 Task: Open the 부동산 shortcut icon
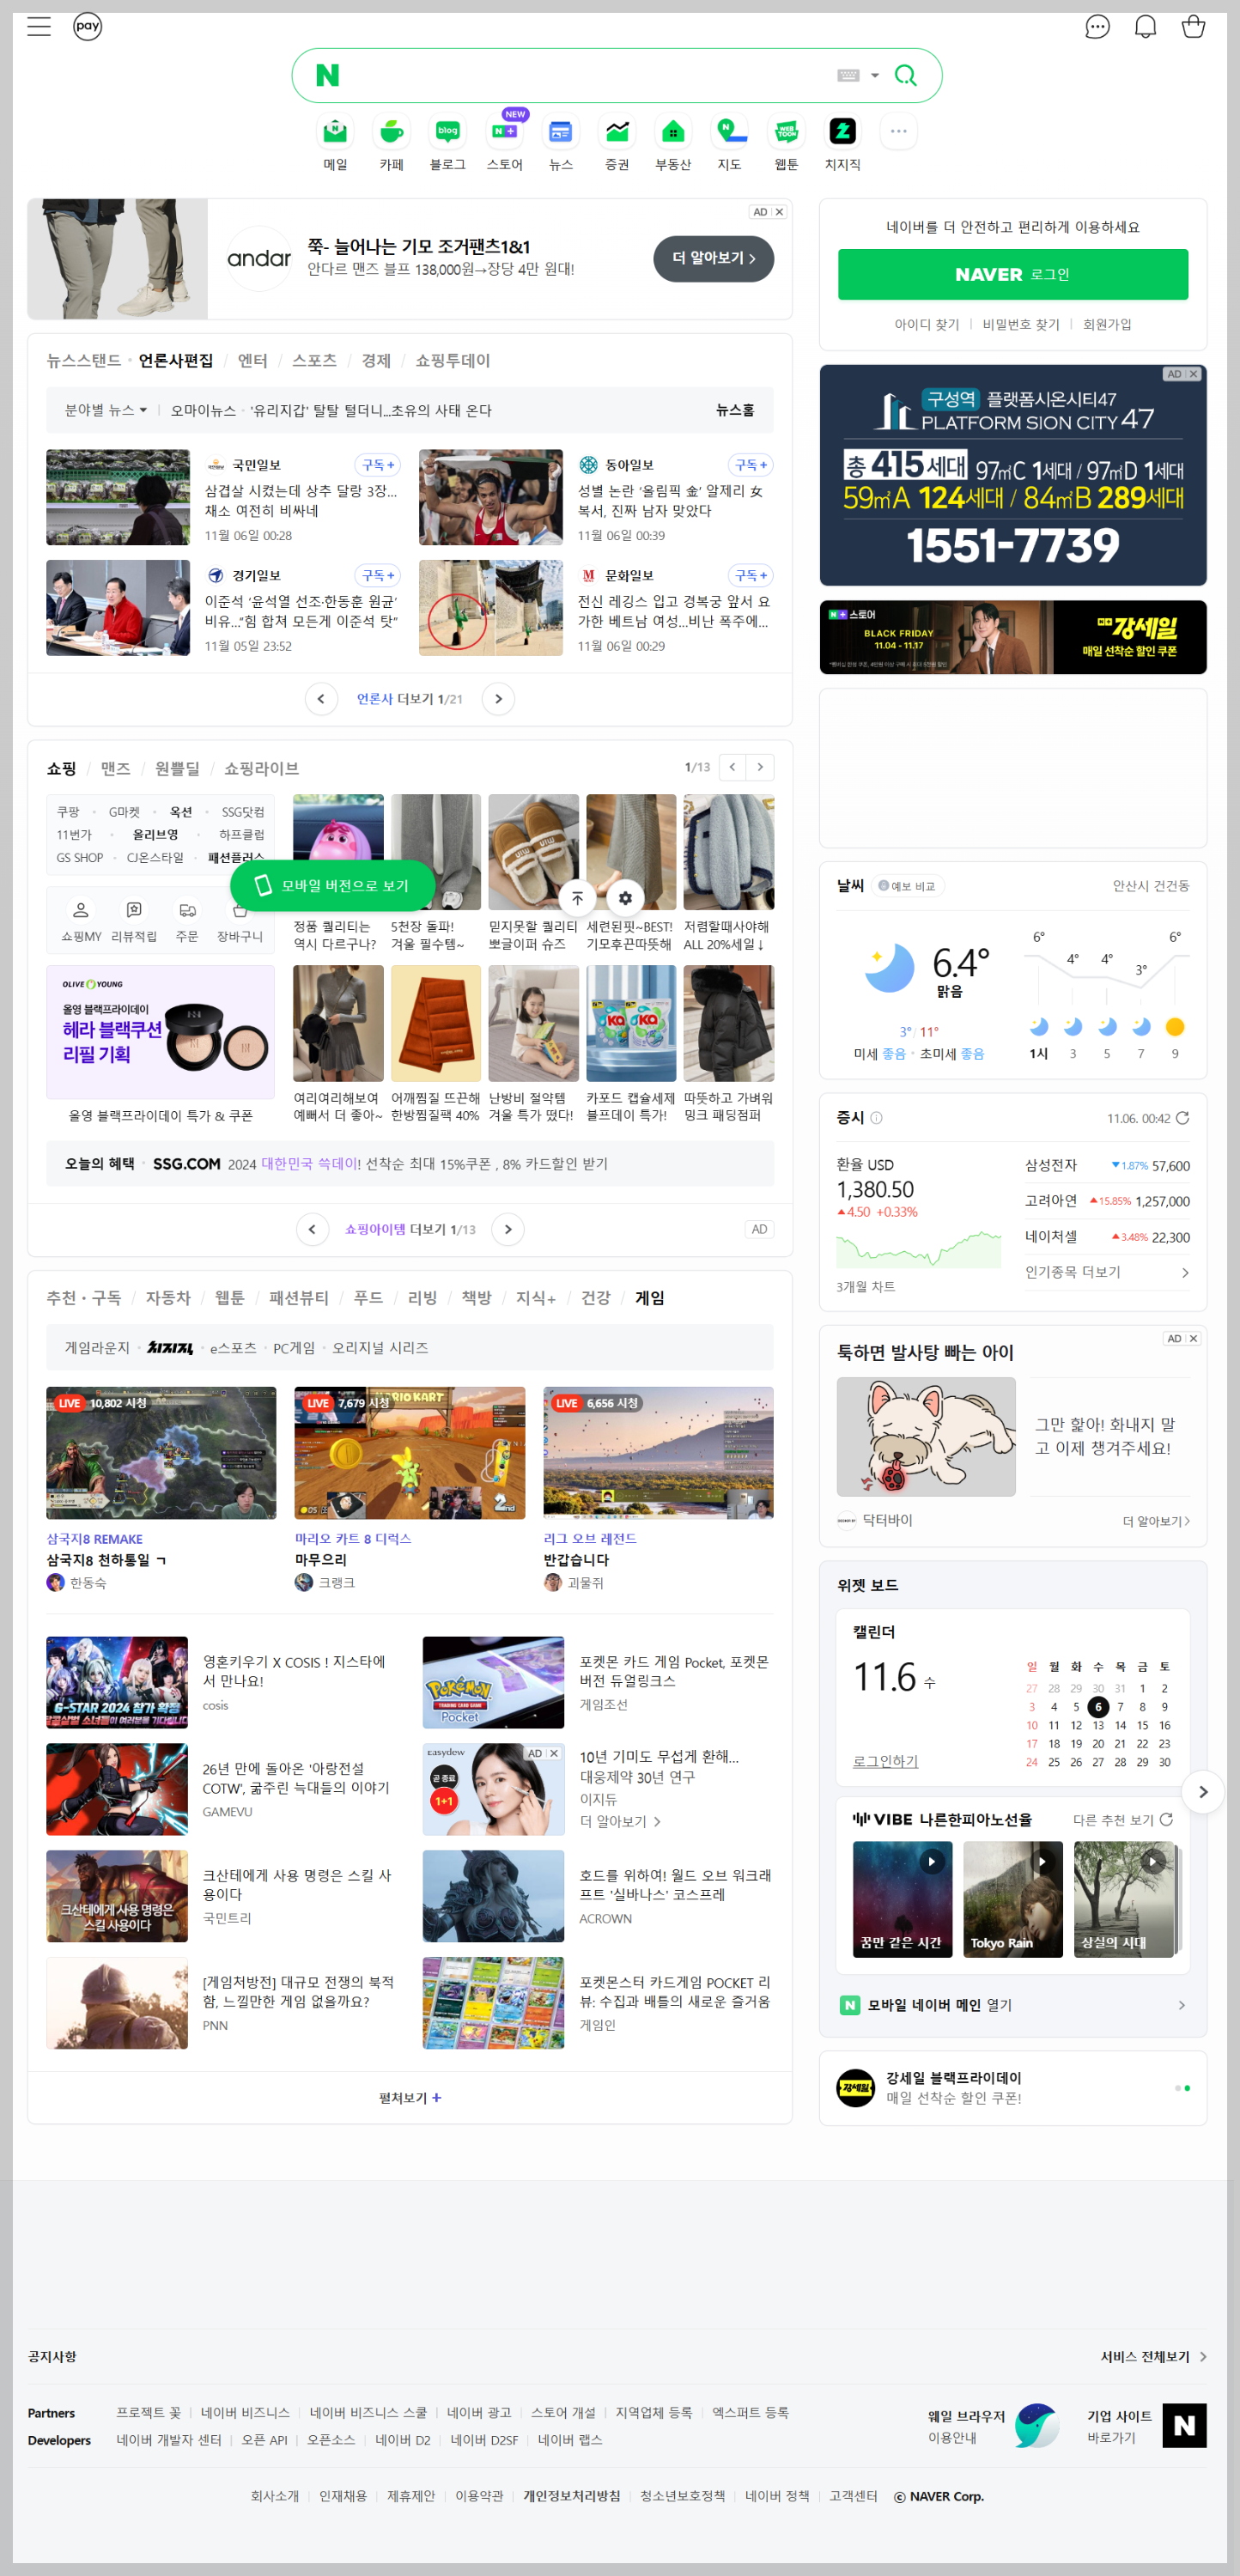click(673, 131)
